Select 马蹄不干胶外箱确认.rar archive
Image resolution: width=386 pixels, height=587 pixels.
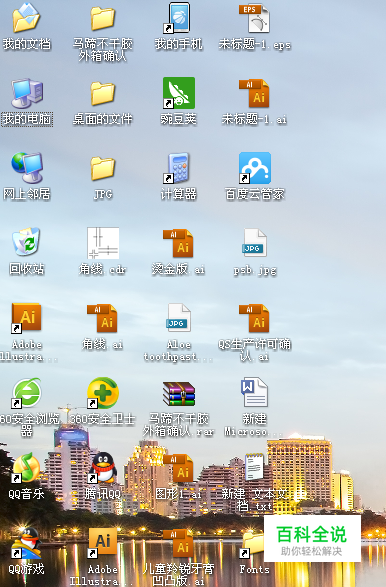point(179,394)
